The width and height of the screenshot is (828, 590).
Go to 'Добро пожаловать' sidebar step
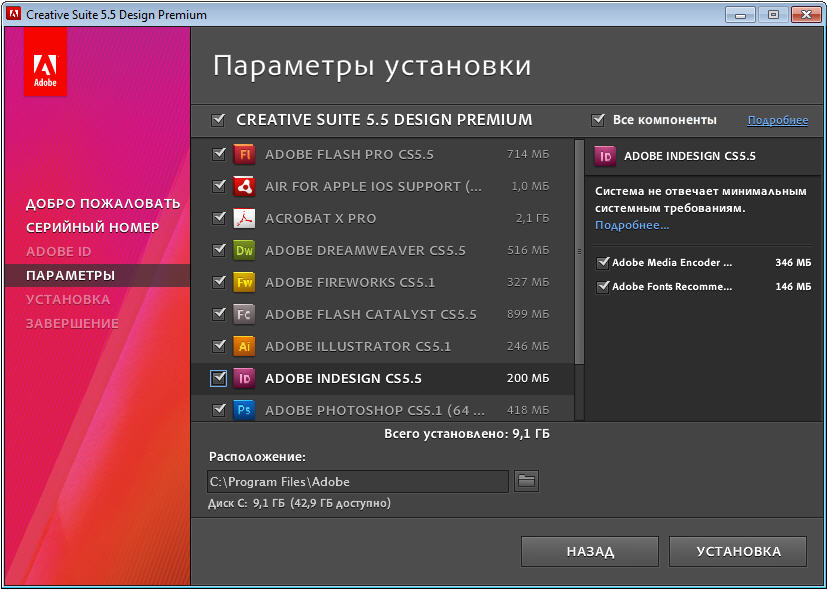[x=103, y=203]
